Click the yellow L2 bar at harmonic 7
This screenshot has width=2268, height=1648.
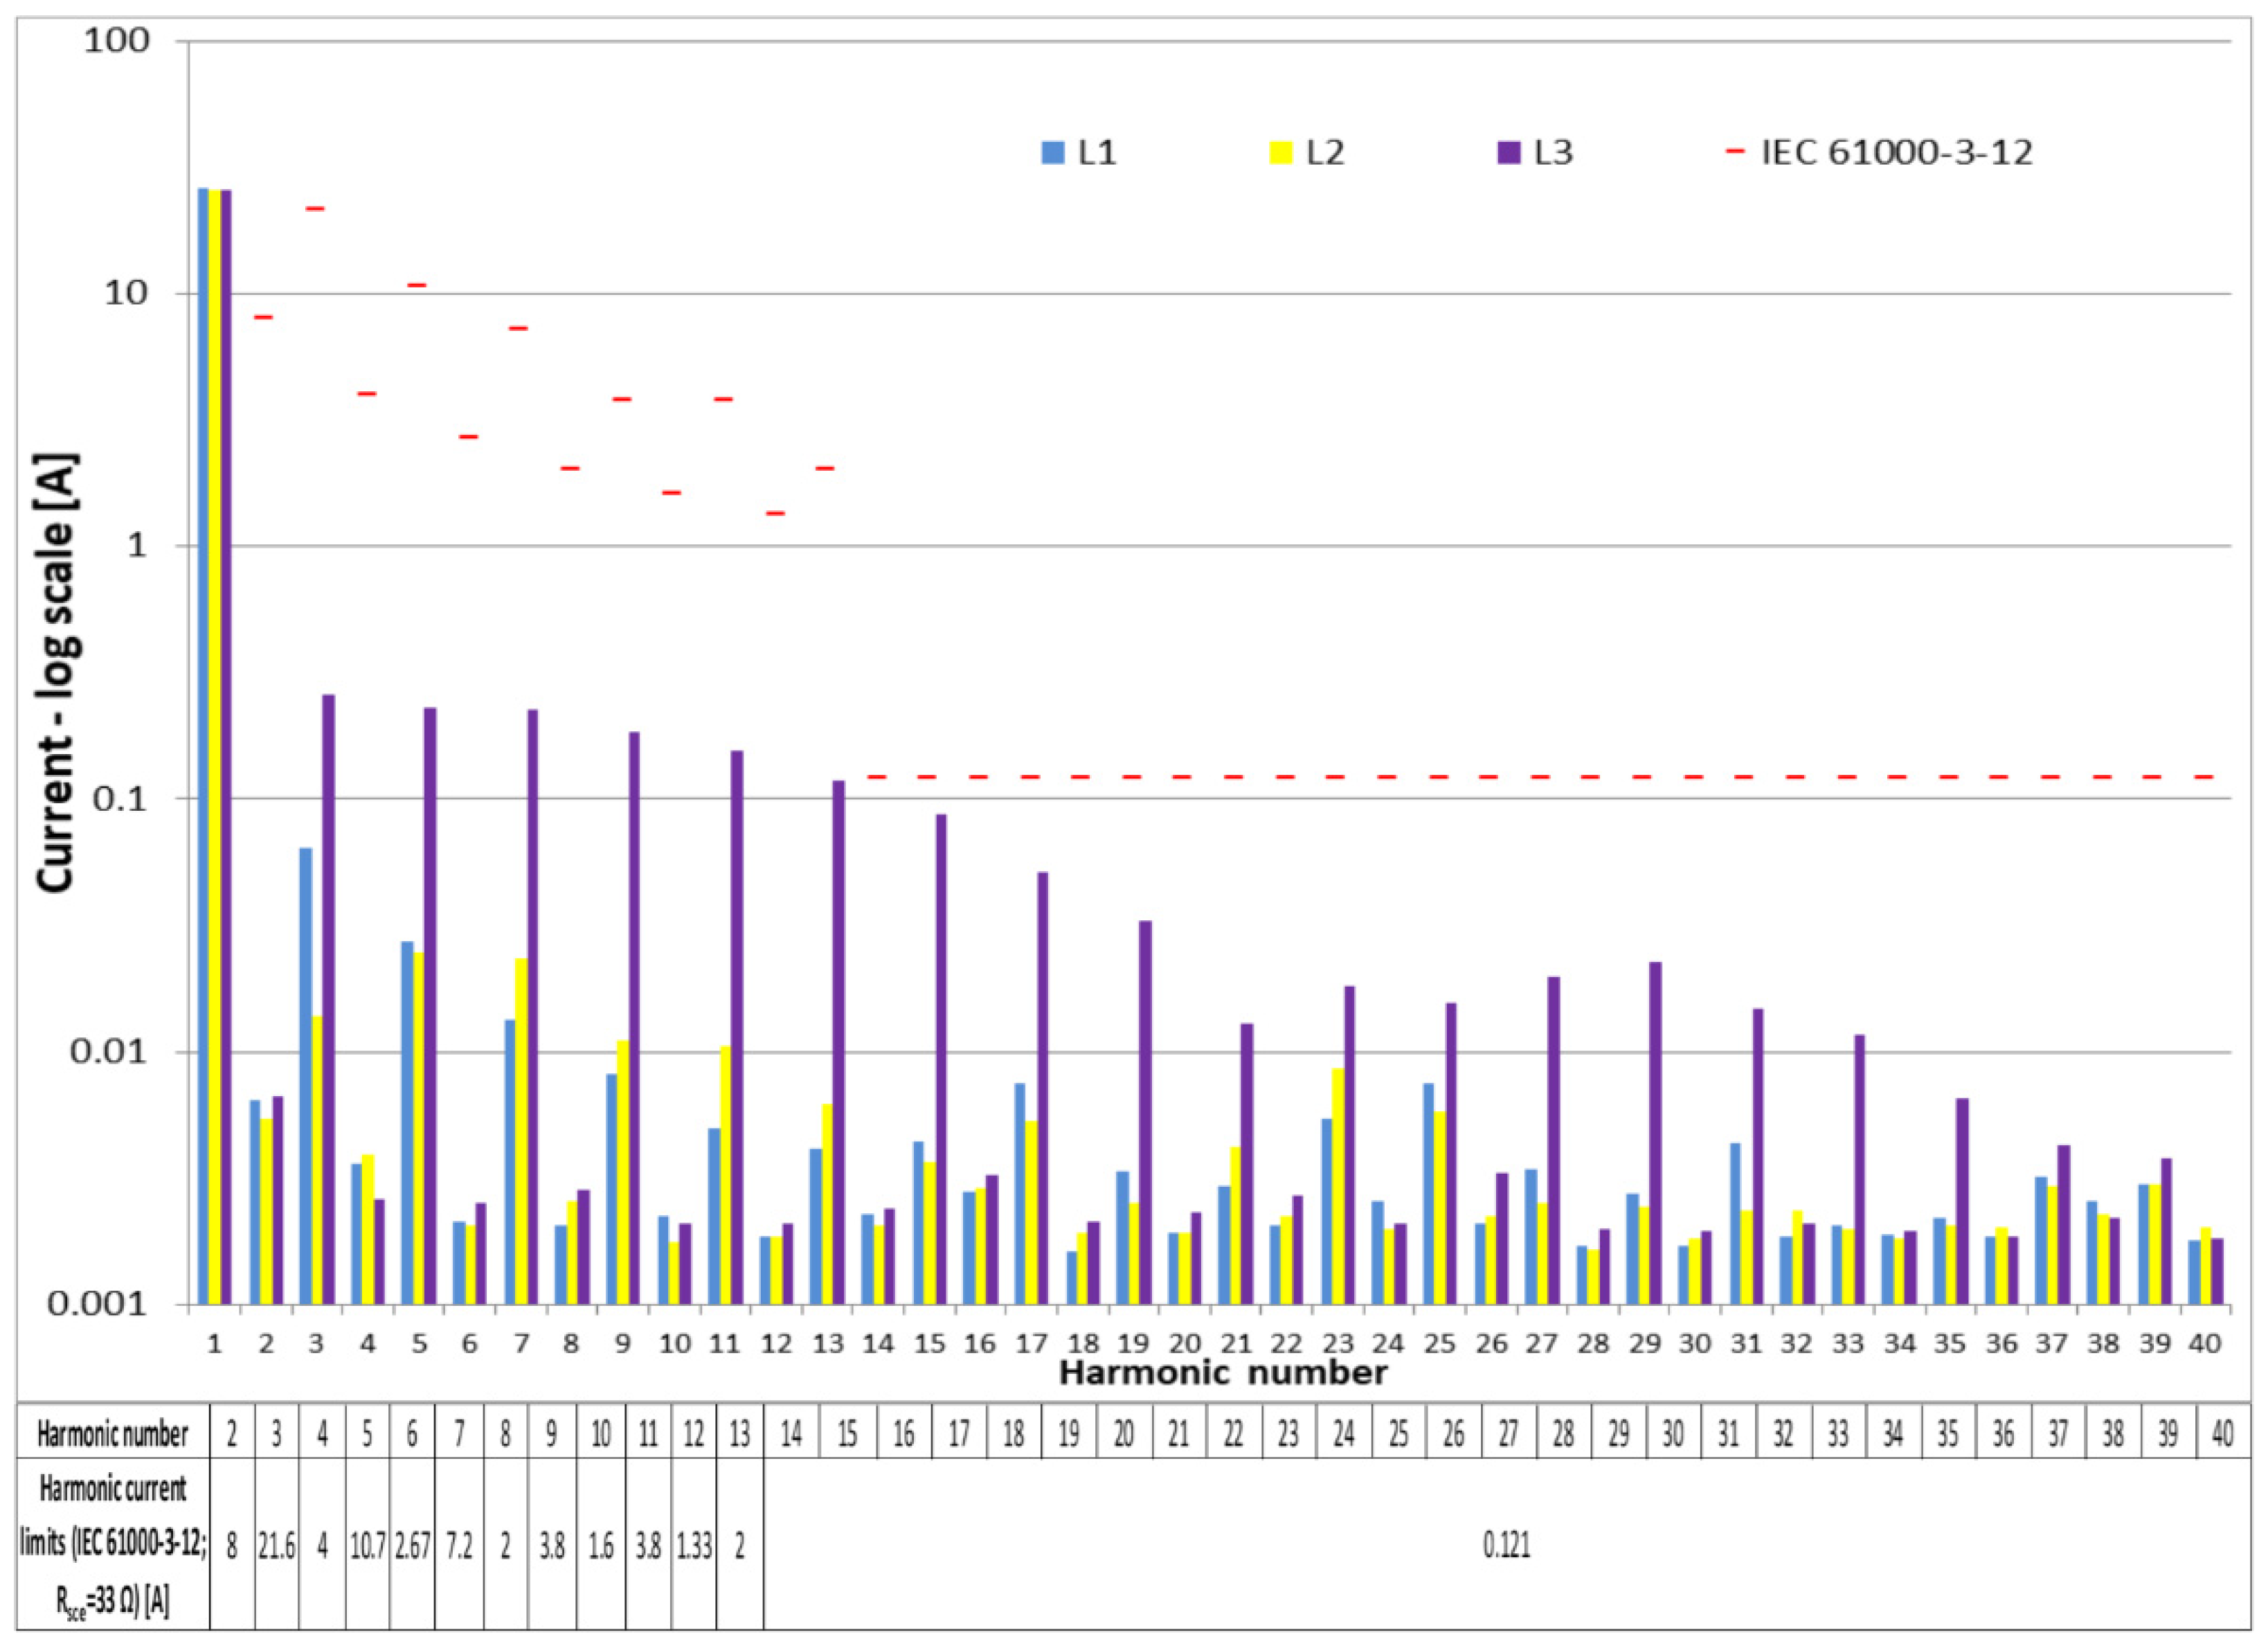coord(520,1131)
